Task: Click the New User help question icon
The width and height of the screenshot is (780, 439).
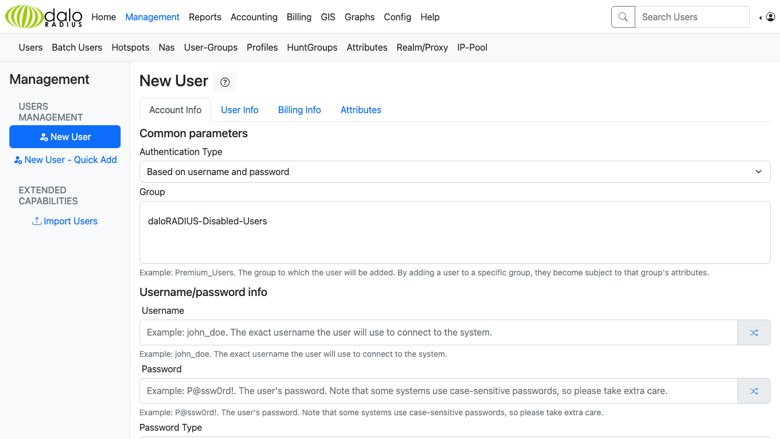Action: tap(225, 82)
